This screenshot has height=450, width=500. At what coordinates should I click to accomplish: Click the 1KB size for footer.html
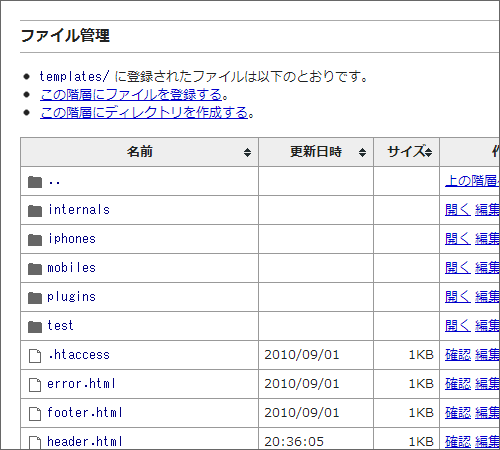coord(421,413)
